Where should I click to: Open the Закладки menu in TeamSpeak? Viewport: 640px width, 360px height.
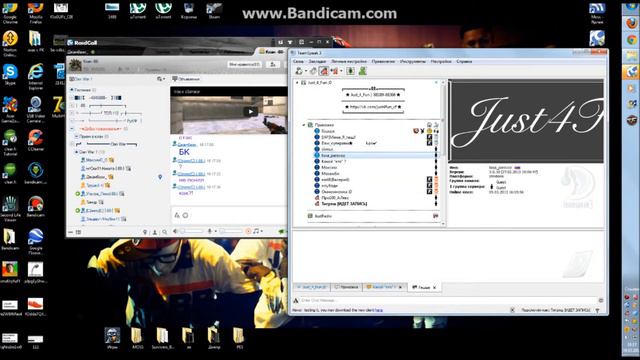(x=317, y=61)
